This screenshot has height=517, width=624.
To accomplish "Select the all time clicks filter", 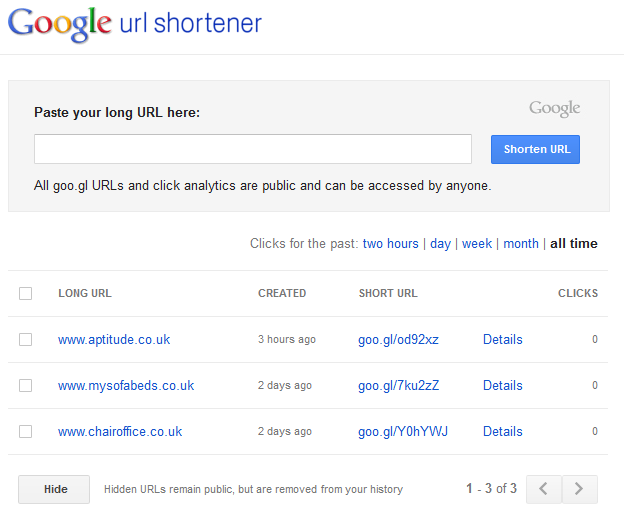I will coord(573,243).
